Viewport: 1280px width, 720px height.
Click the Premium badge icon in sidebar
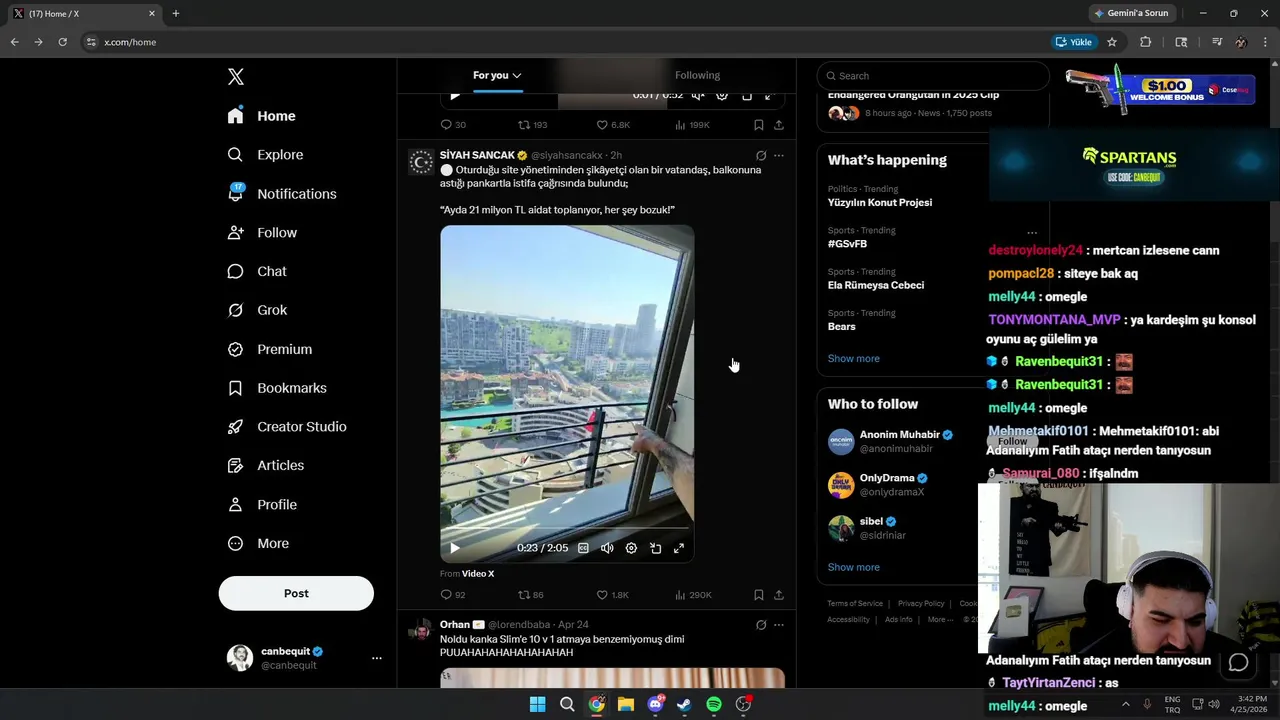pos(235,349)
